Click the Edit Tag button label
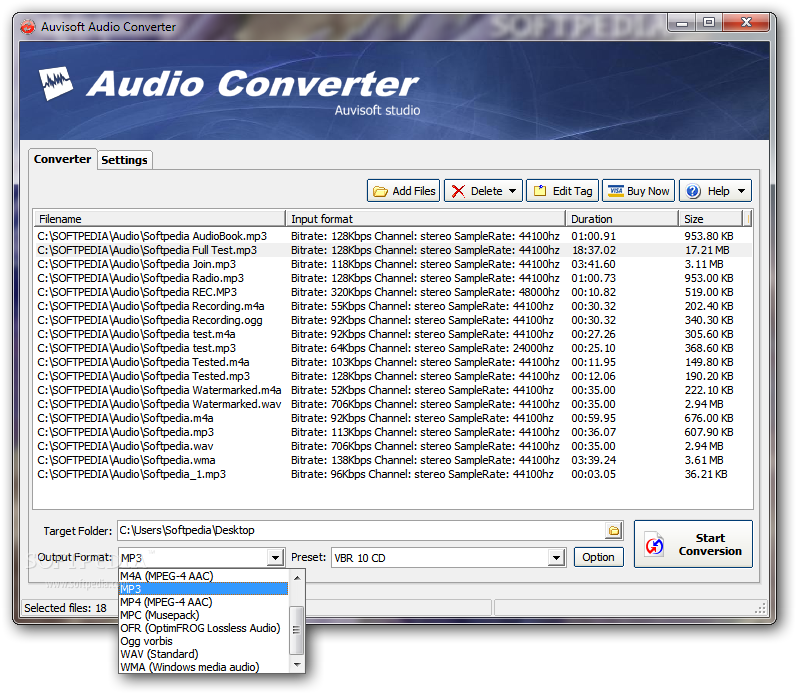The image size is (797, 694). pyautogui.click(x=572, y=191)
